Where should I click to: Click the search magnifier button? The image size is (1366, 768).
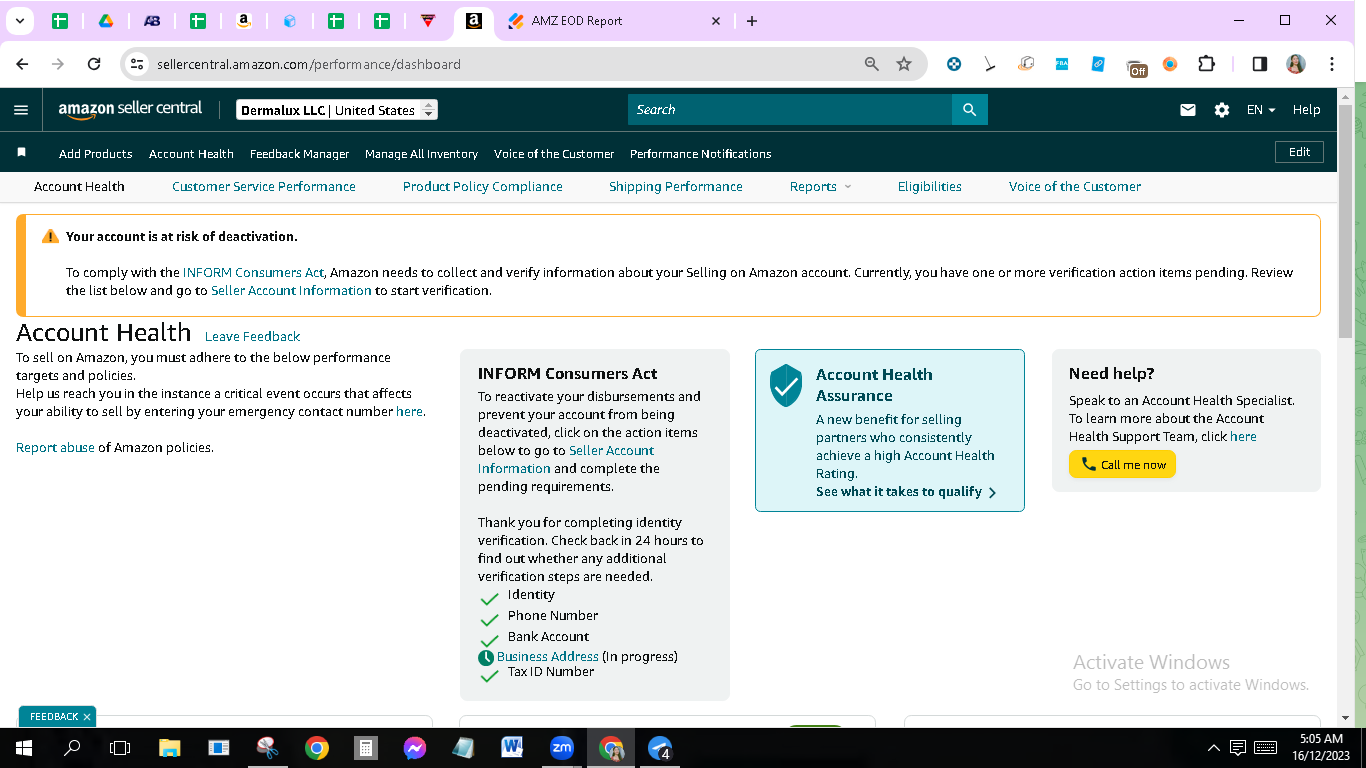(969, 110)
